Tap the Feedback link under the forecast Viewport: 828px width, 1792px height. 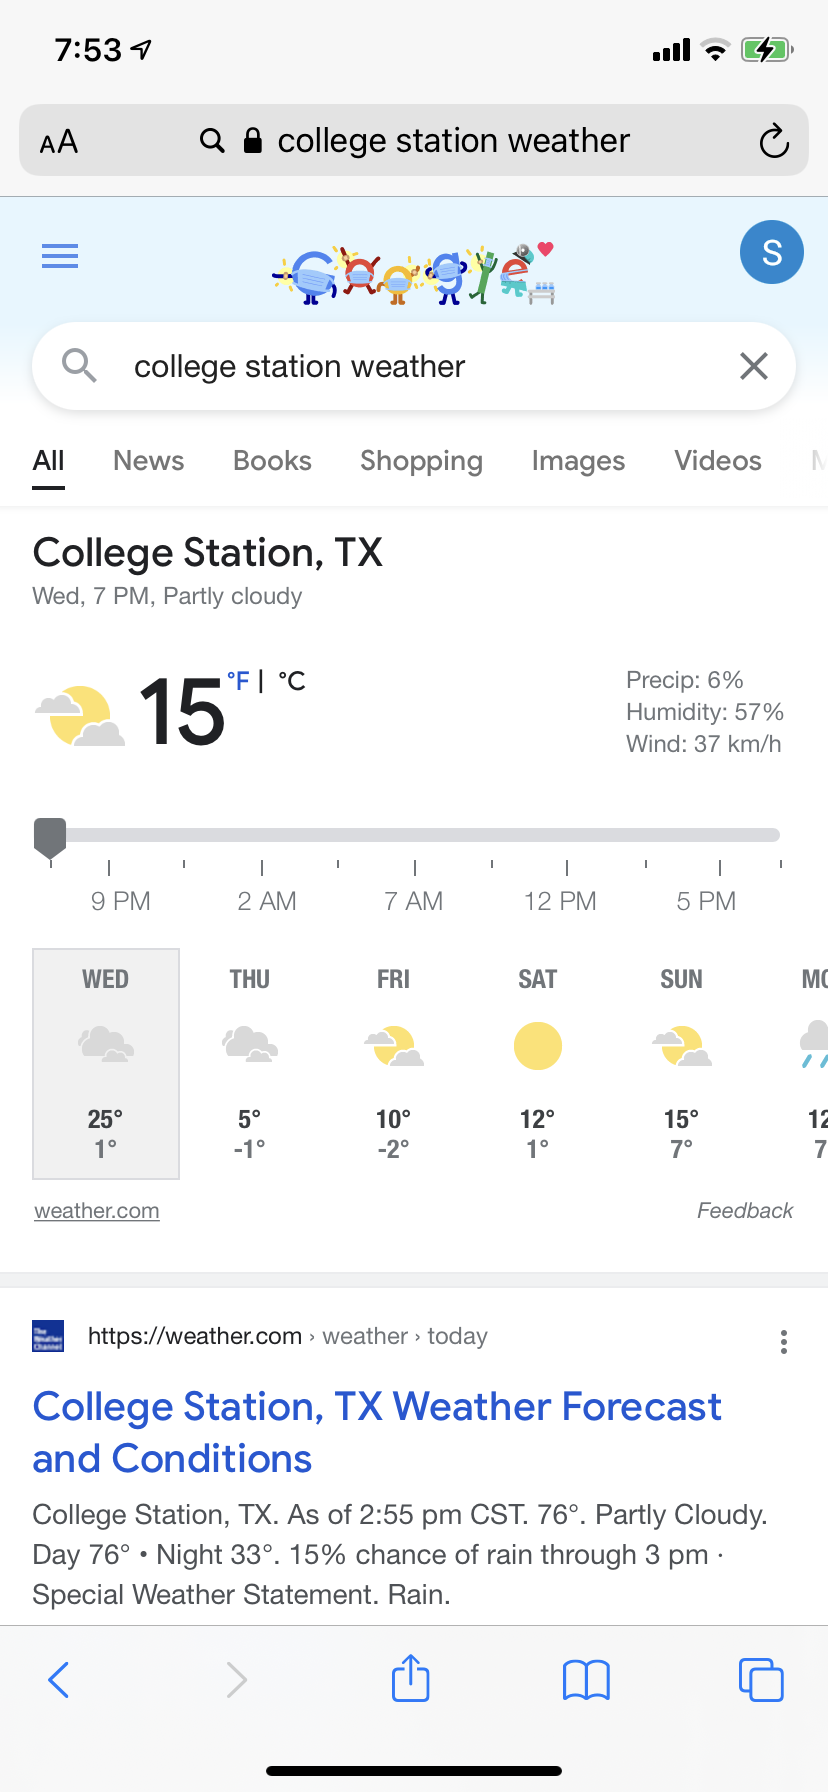744,1211
